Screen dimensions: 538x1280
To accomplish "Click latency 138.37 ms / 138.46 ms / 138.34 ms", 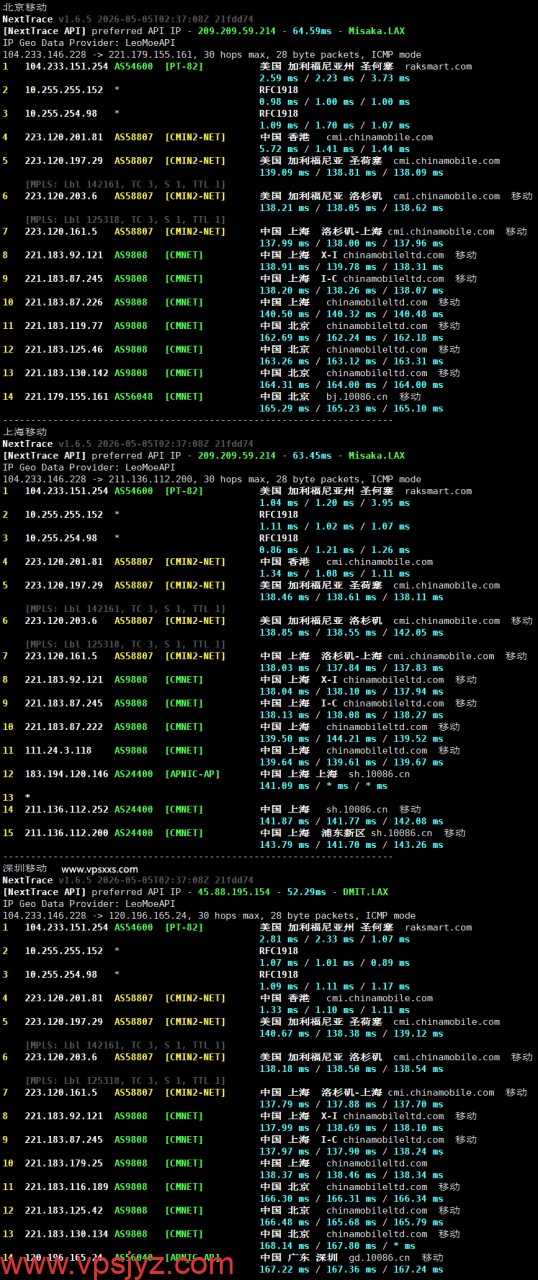I will [344, 1175].
